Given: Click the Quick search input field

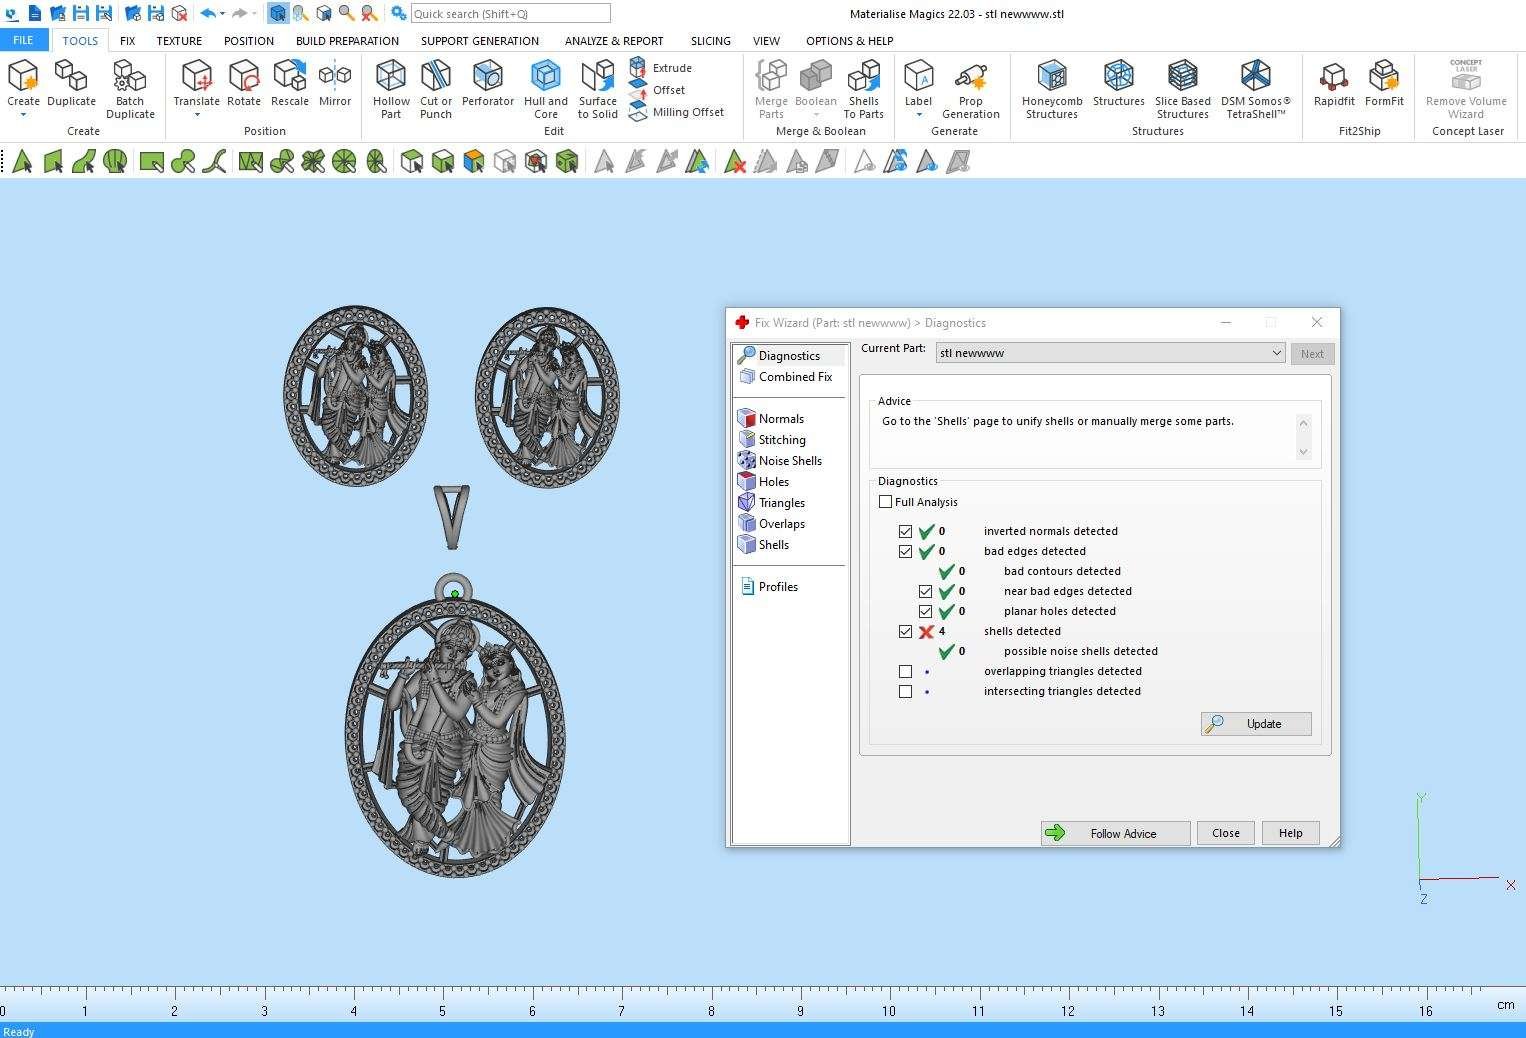Looking at the screenshot, I should (510, 14).
